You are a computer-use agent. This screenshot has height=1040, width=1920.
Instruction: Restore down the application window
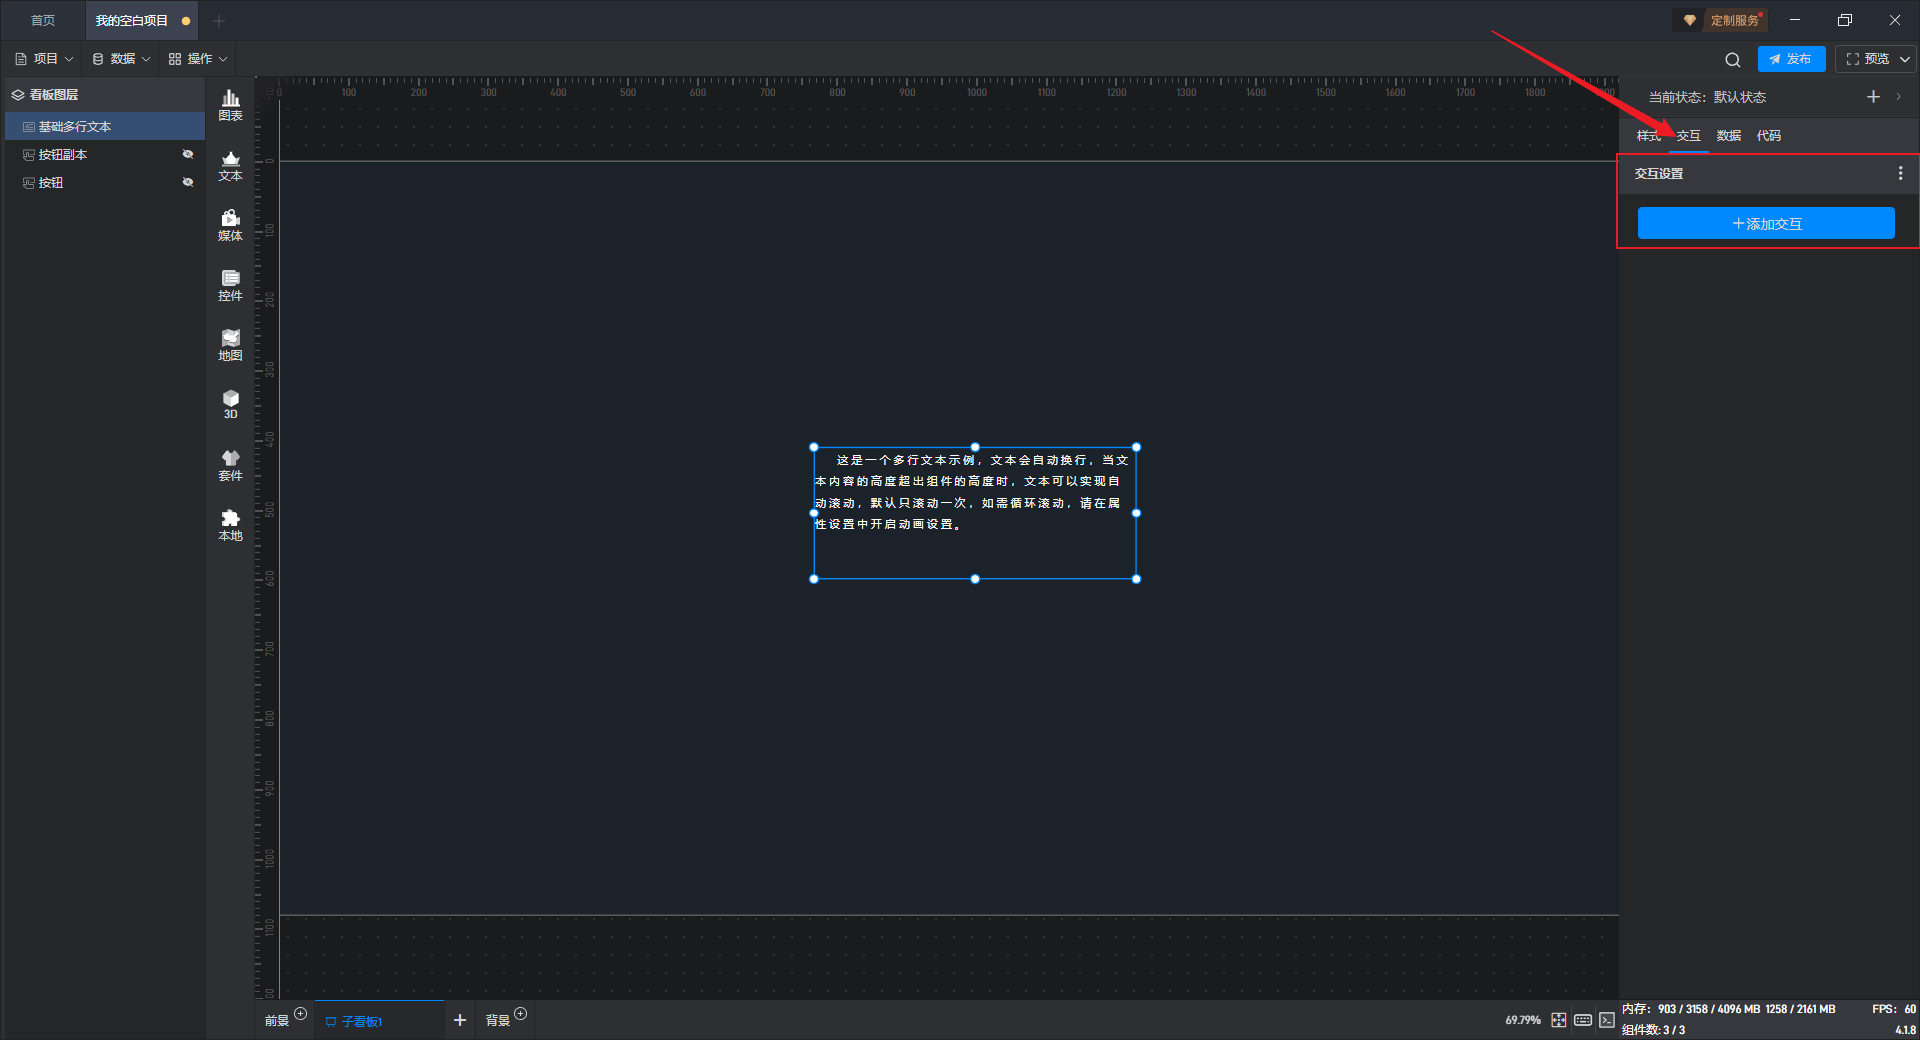[1845, 20]
